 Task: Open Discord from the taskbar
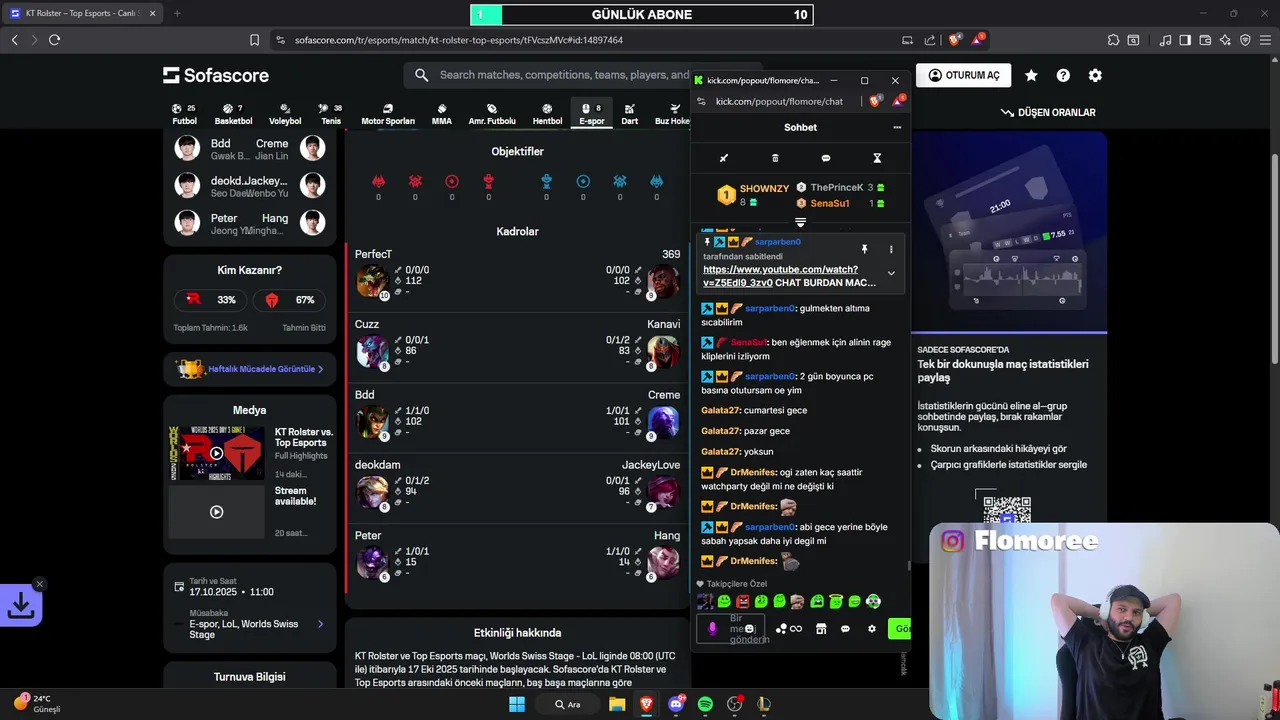pyautogui.click(x=676, y=704)
